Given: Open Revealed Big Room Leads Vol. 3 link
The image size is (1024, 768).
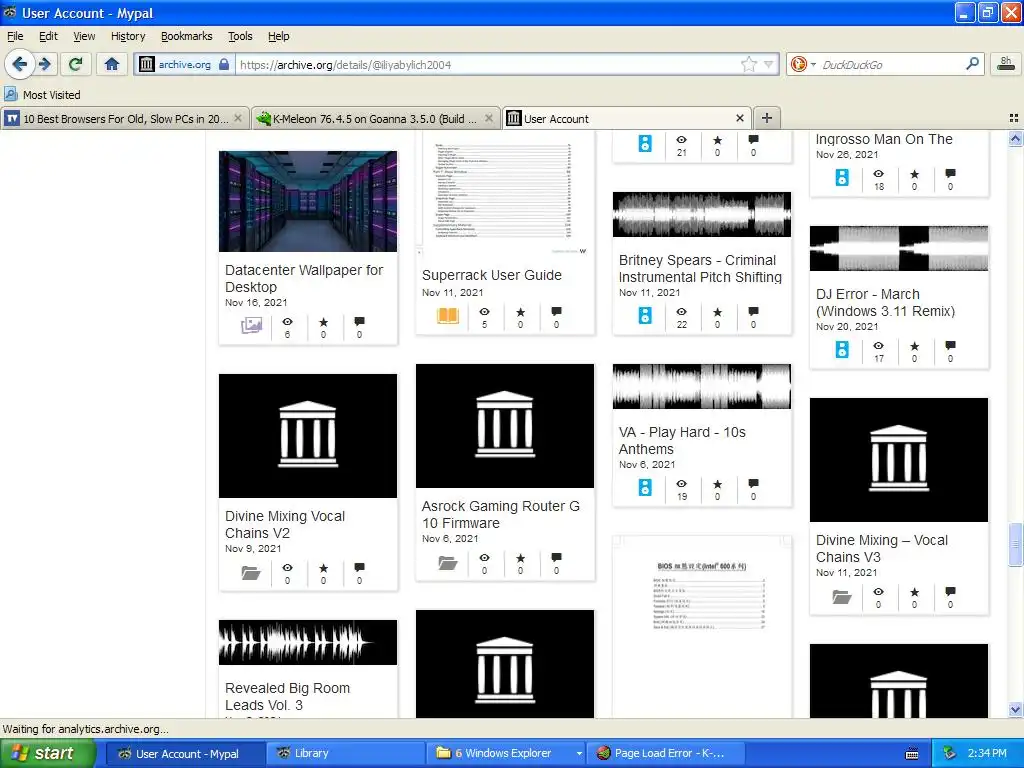Looking at the screenshot, I should 287,696.
